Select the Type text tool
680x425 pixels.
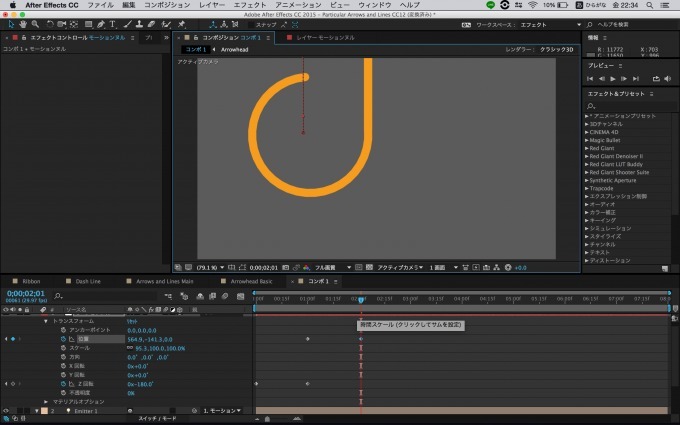(112, 24)
